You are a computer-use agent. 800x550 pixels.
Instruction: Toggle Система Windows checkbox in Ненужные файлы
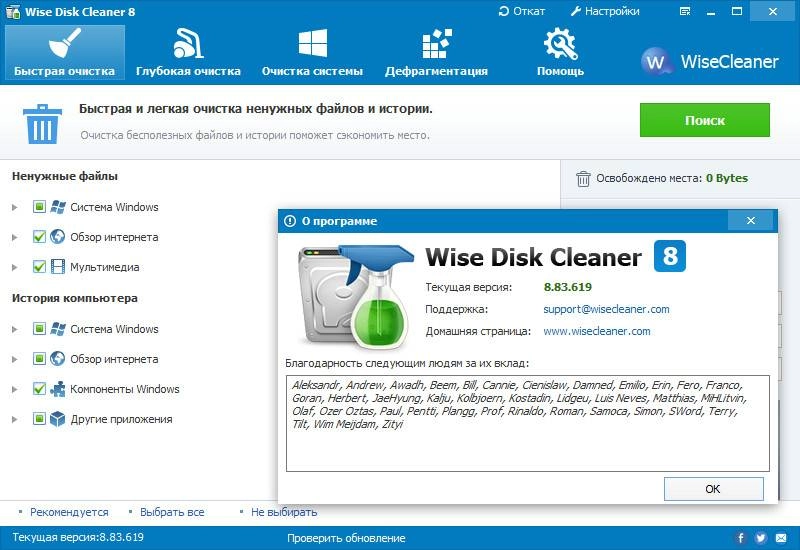click(x=39, y=207)
